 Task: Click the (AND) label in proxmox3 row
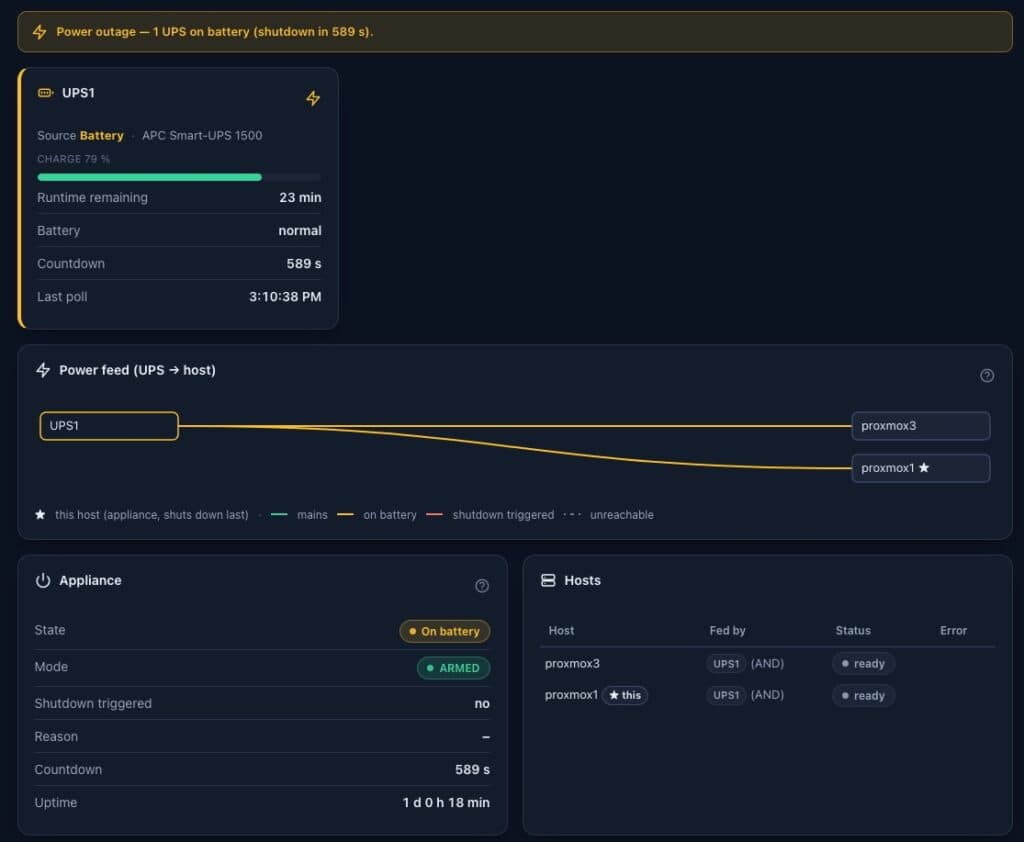point(767,664)
